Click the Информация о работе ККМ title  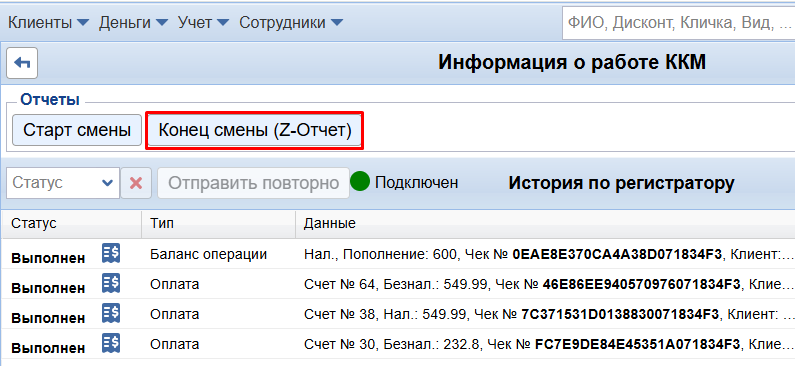pyautogui.click(x=572, y=62)
